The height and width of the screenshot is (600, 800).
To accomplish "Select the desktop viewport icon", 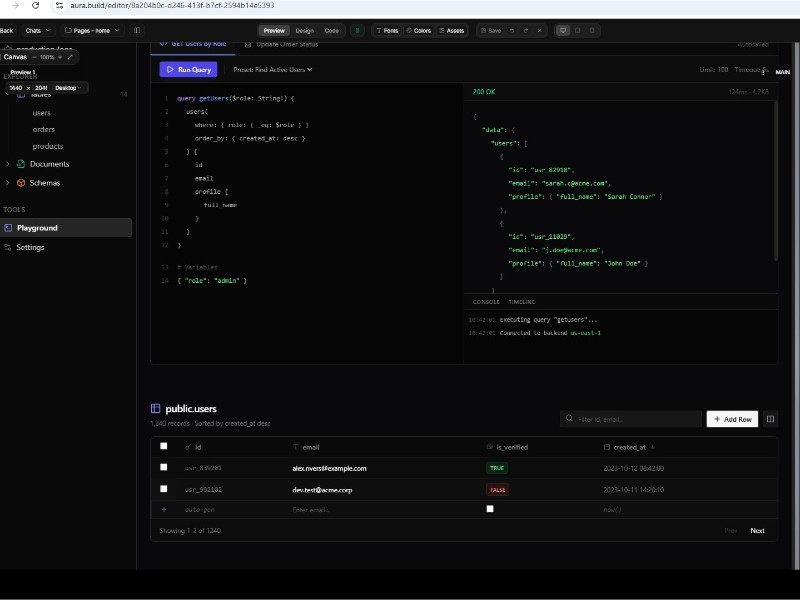I will (x=563, y=31).
